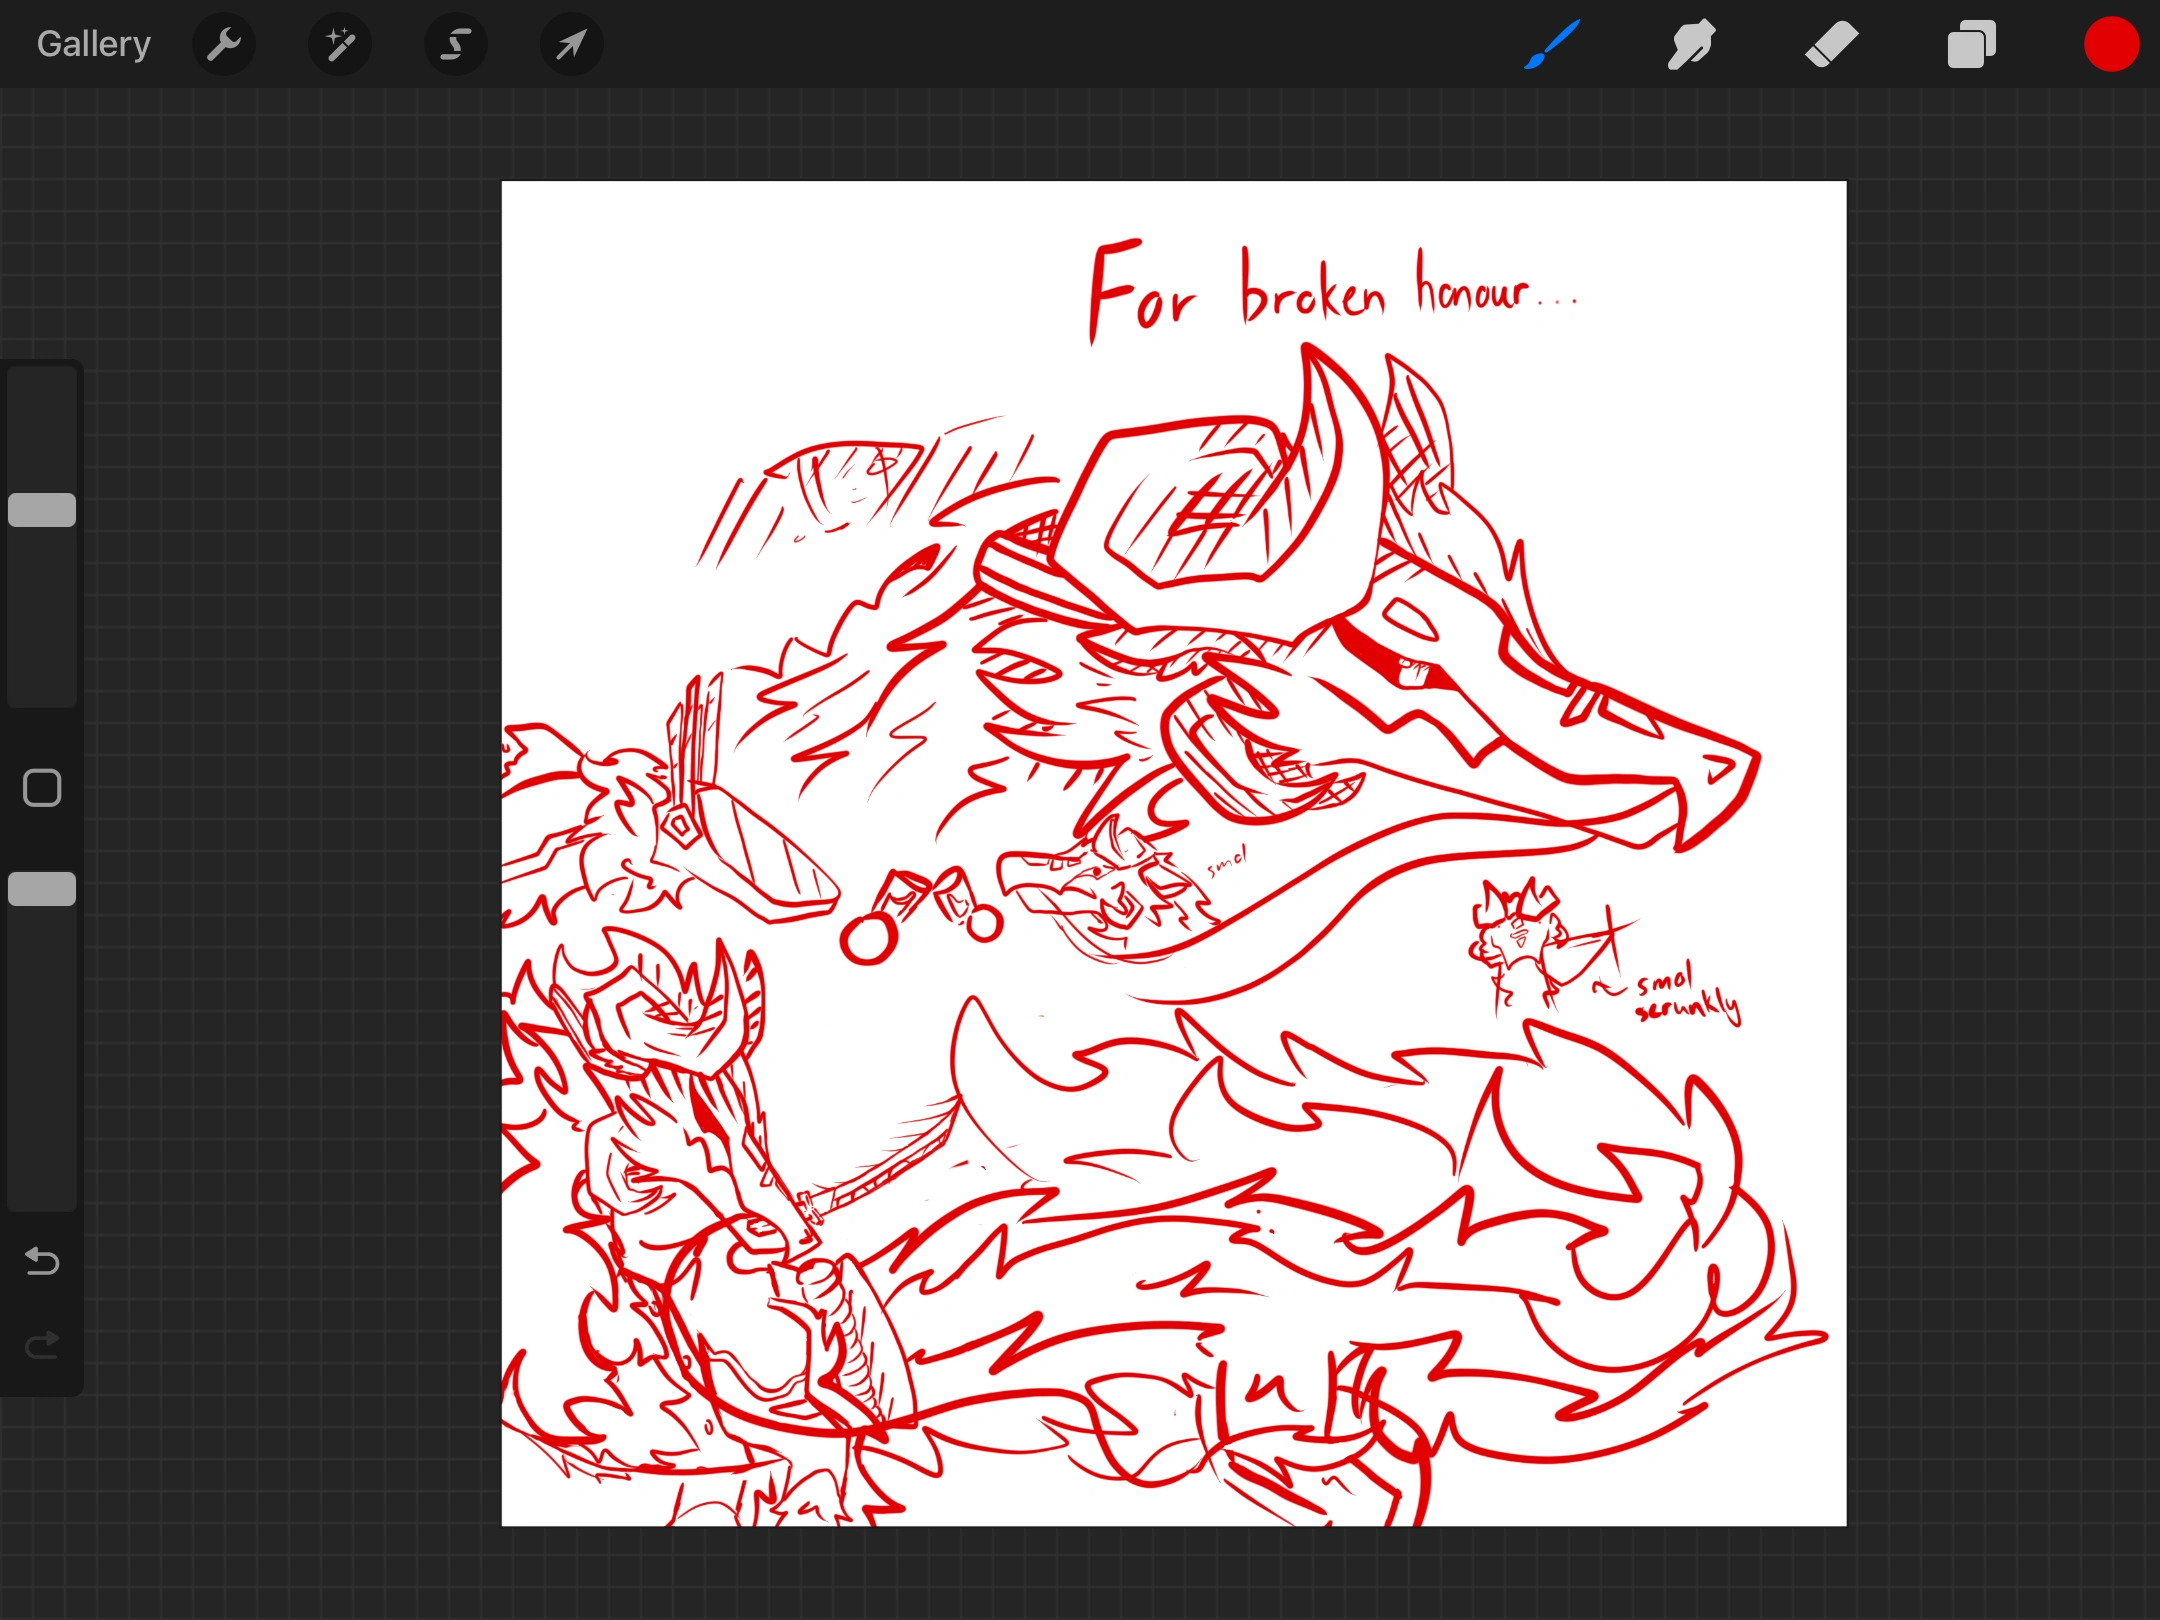The width and height of the screenshot is (2160, 1620).
Task: Click the brush opacity slider handle
Action: [42, 889]
